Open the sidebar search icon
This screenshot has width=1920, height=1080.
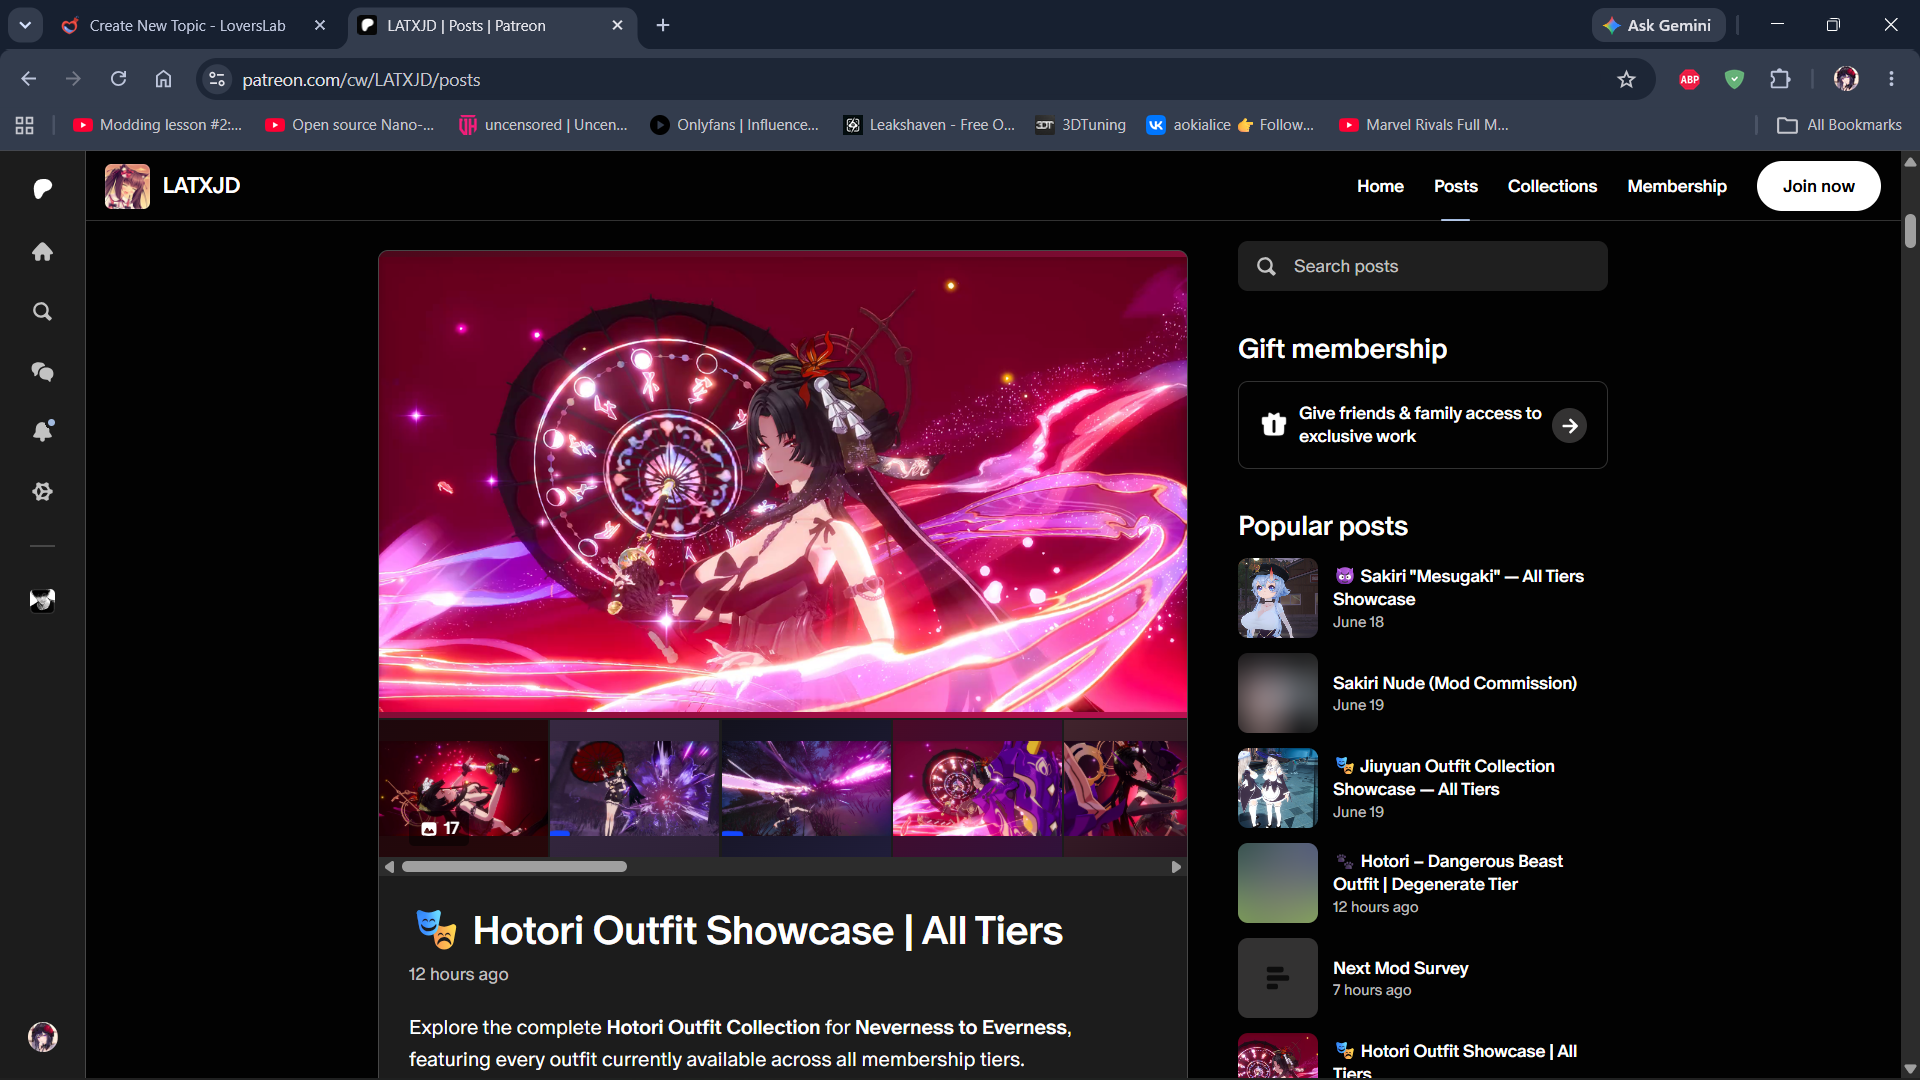42,312
